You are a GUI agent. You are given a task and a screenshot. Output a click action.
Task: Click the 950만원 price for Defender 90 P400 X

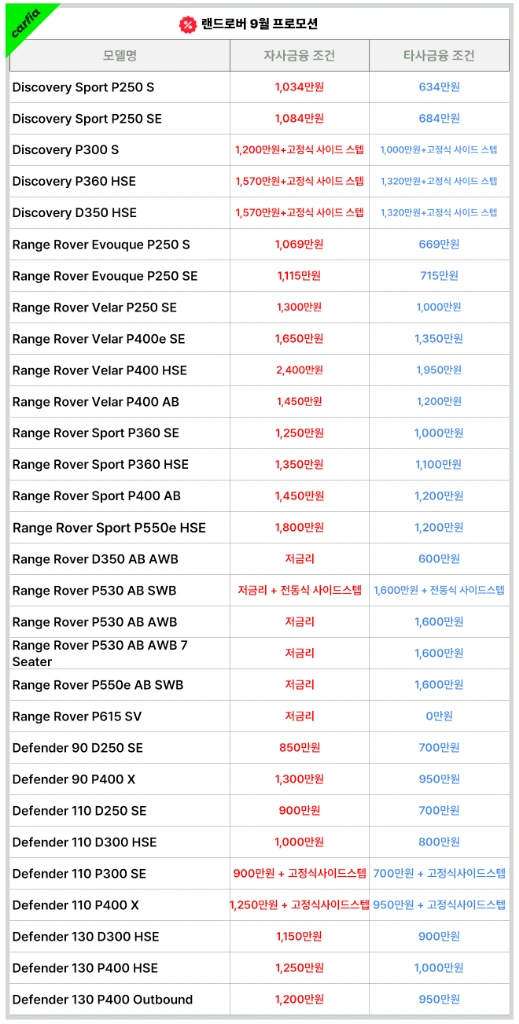coord(439,778)
